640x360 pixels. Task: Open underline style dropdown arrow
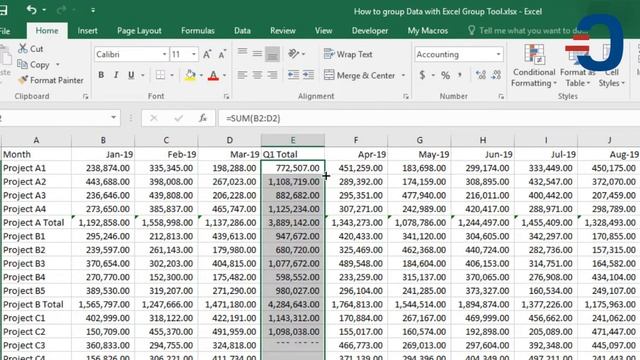(x=142, y=75)
